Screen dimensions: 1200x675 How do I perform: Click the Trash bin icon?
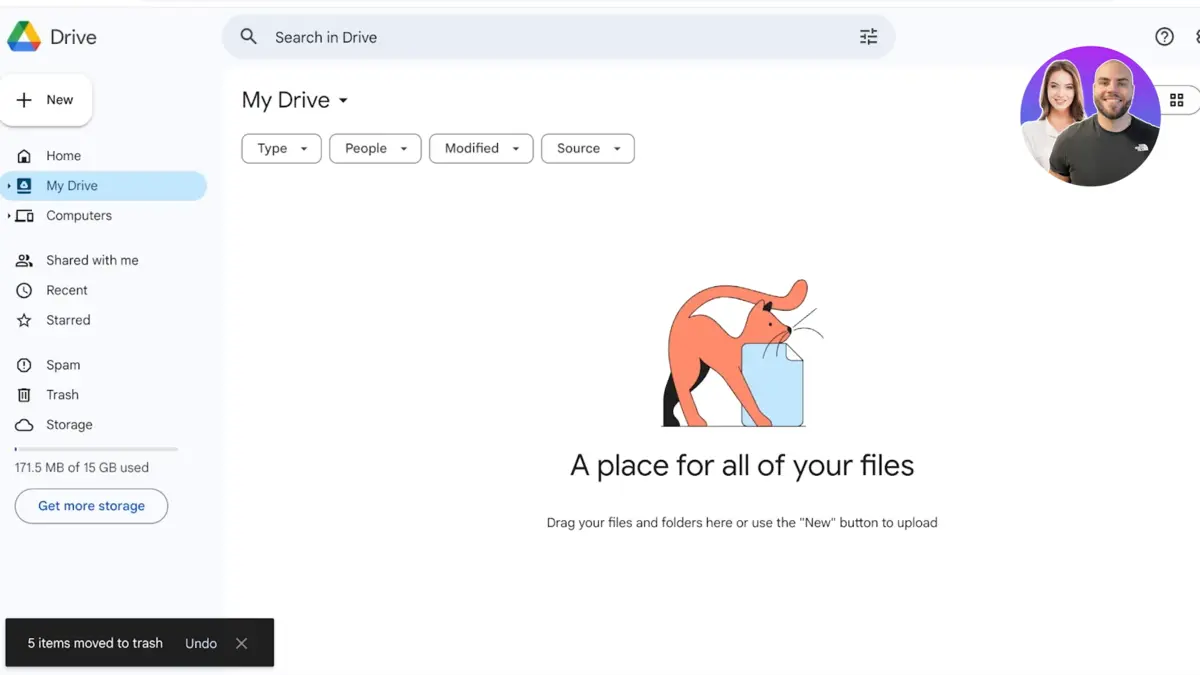tap(24, 395)
